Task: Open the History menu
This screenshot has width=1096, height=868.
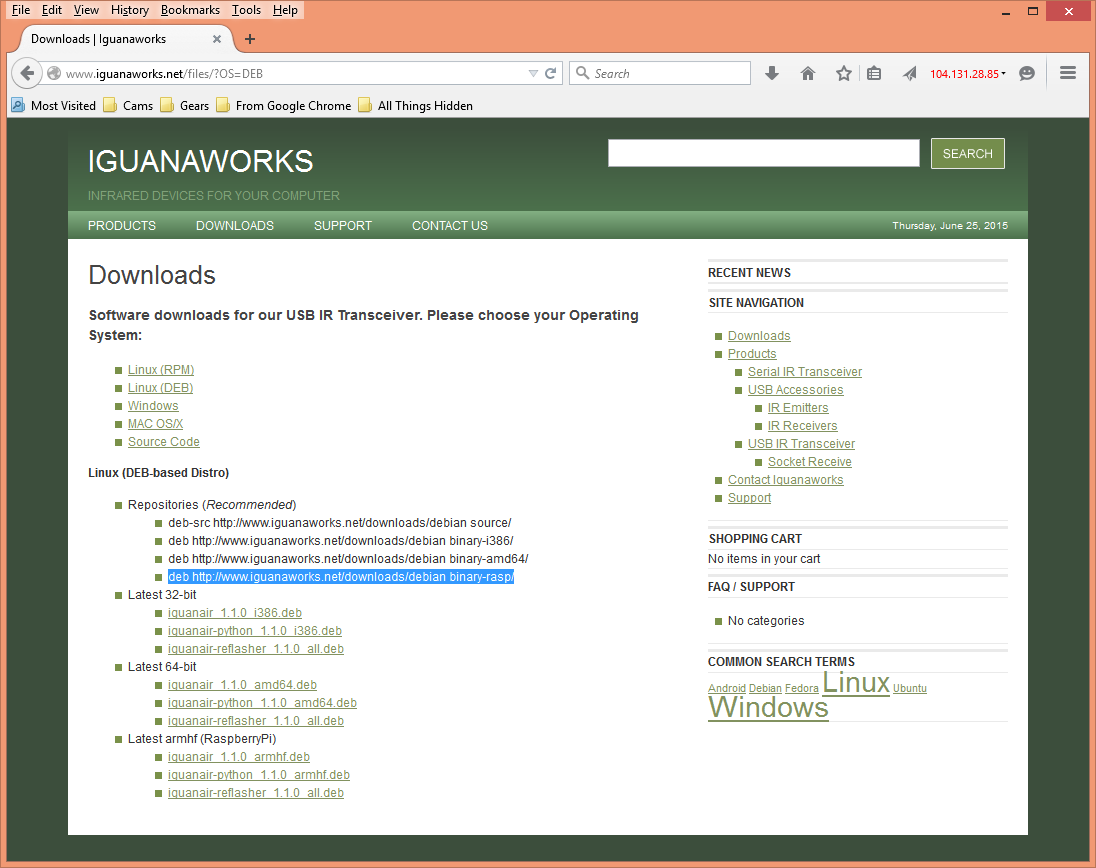Action: (x=130, y=10)
